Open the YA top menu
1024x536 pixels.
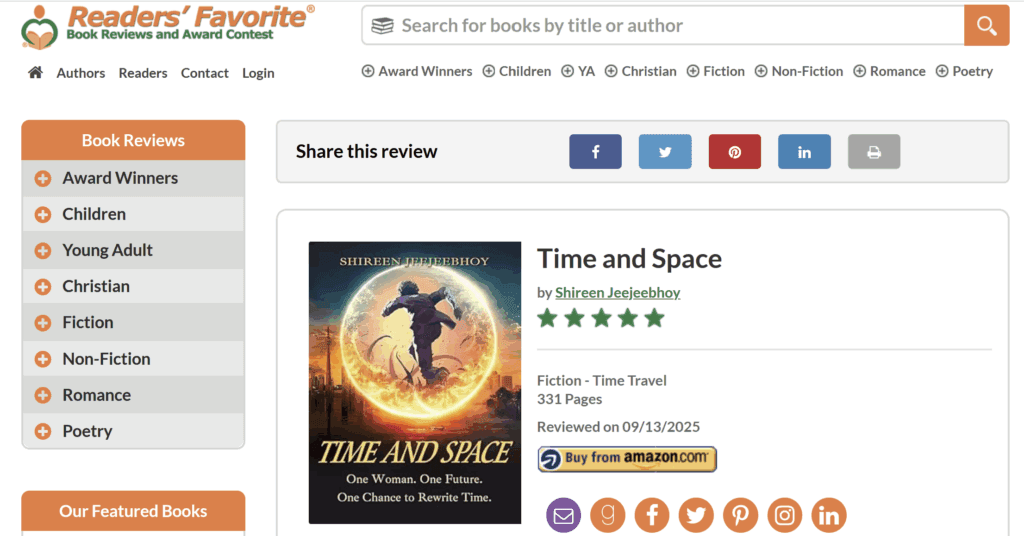[x=578, y=71]
